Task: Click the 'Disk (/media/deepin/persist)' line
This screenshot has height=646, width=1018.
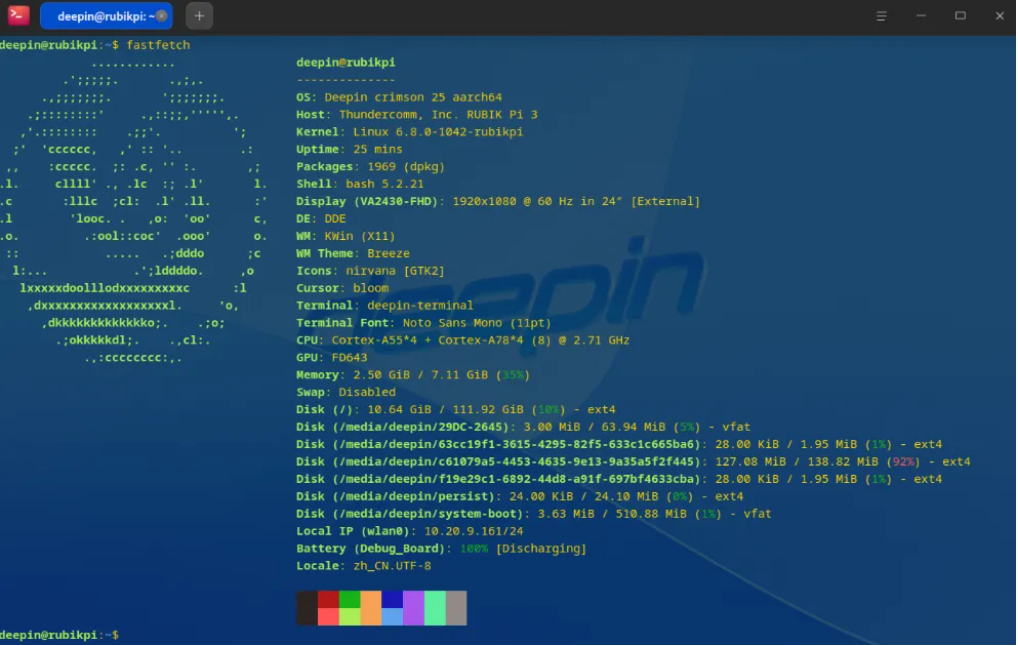Action: [x=520, y=497]
